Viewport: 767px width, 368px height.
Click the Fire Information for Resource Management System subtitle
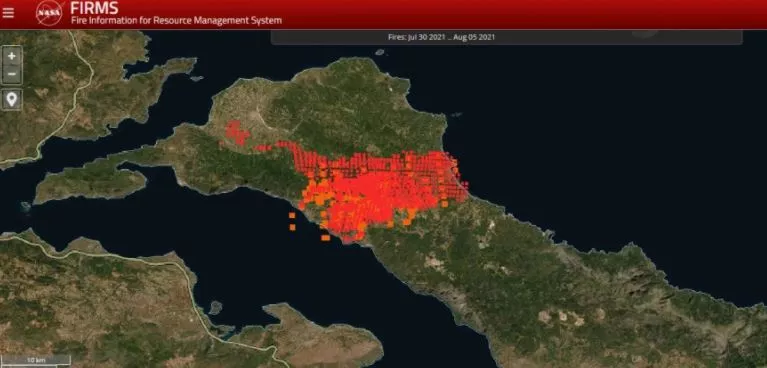point(176,21)
